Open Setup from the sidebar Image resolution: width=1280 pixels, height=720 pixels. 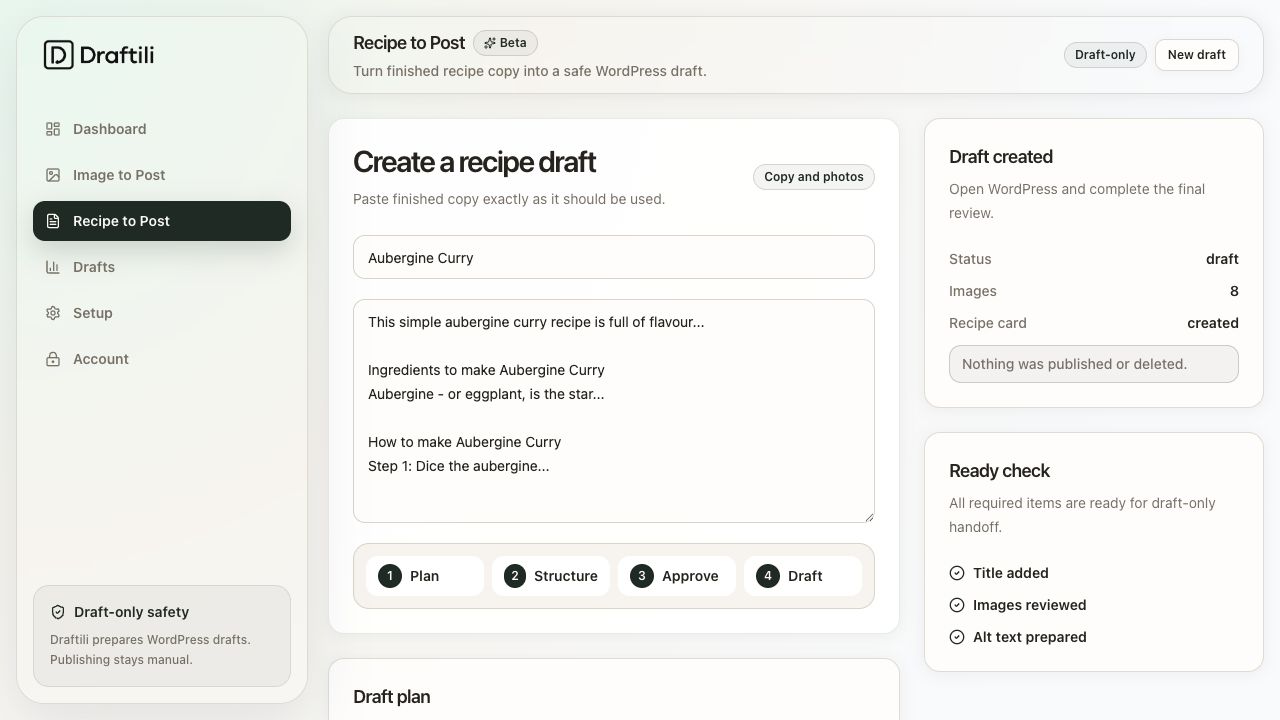click(x=162, y=313)
